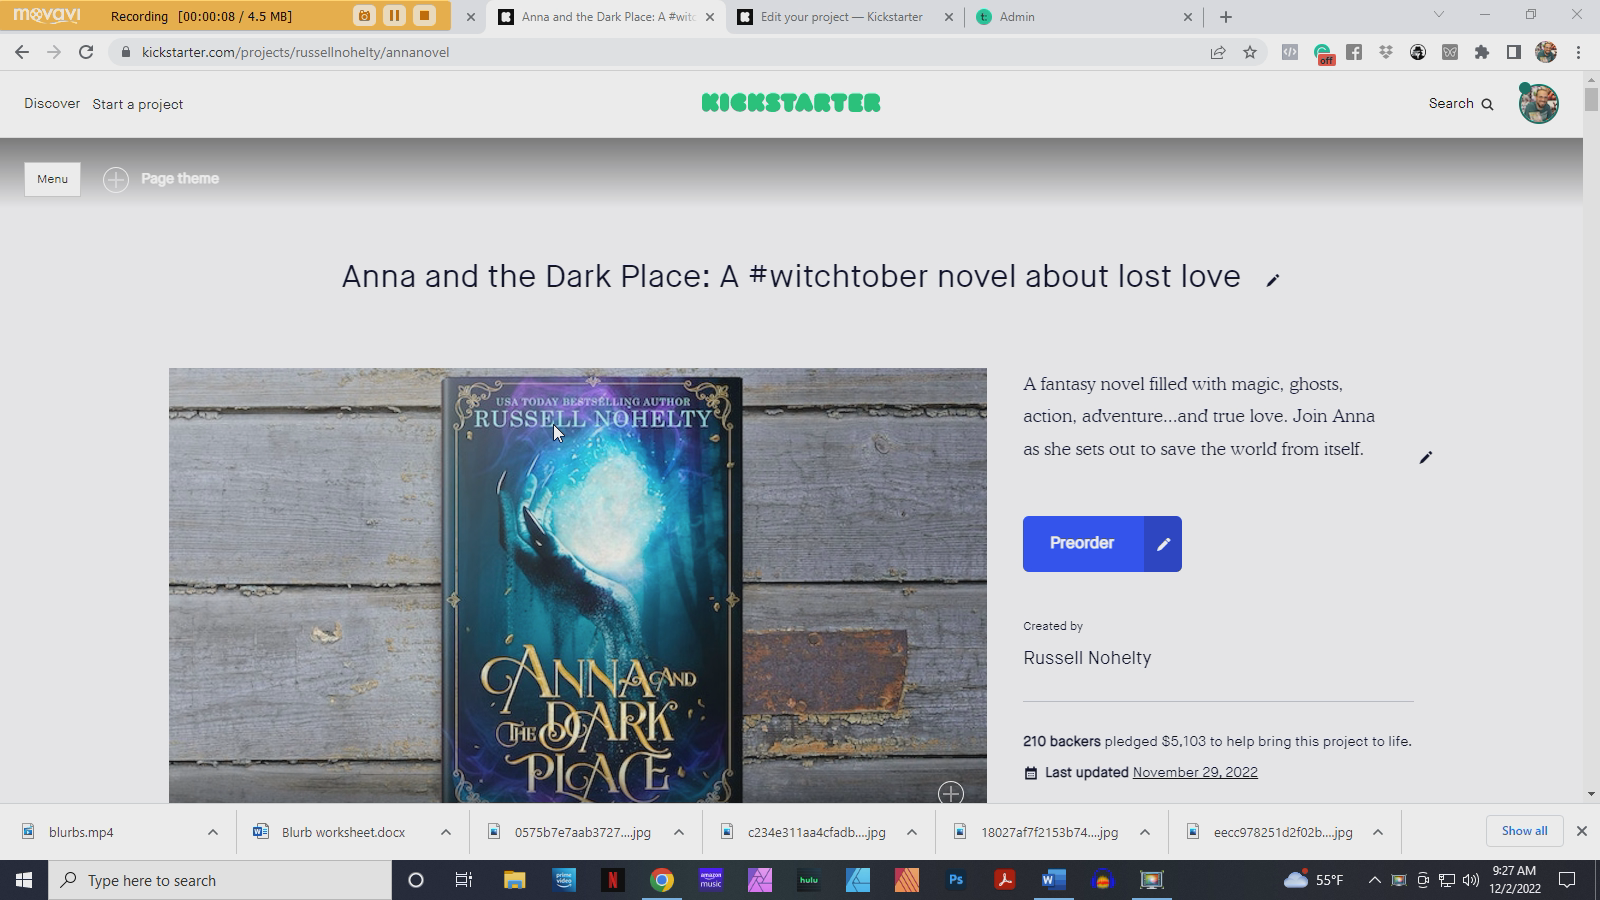Bookmark this page with the star icon
Screen dimensions: 1600x900
(1250, 52)
